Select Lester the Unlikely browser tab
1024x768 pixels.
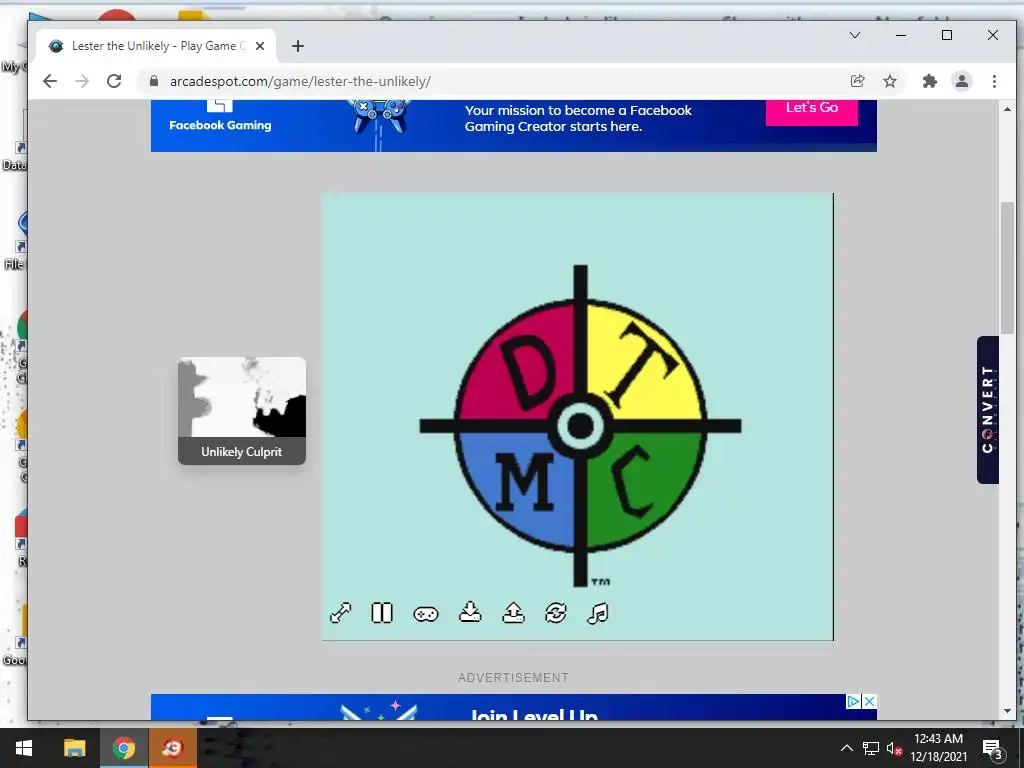click(155, 46)
